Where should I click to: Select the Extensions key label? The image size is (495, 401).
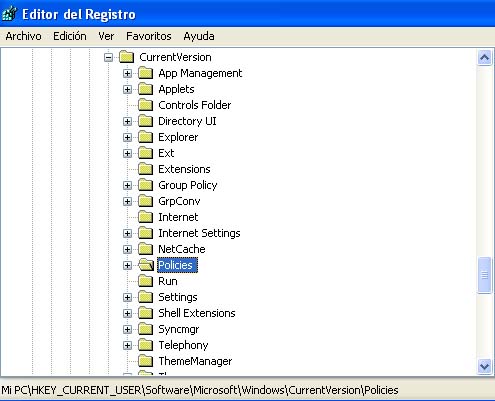pyautogui.click(x=184, y=169)
